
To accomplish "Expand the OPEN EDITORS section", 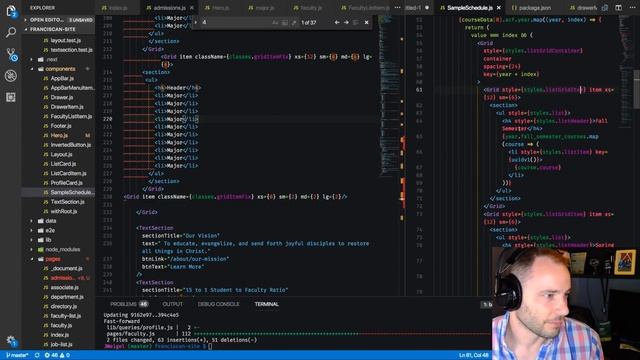I will (58, 20).
